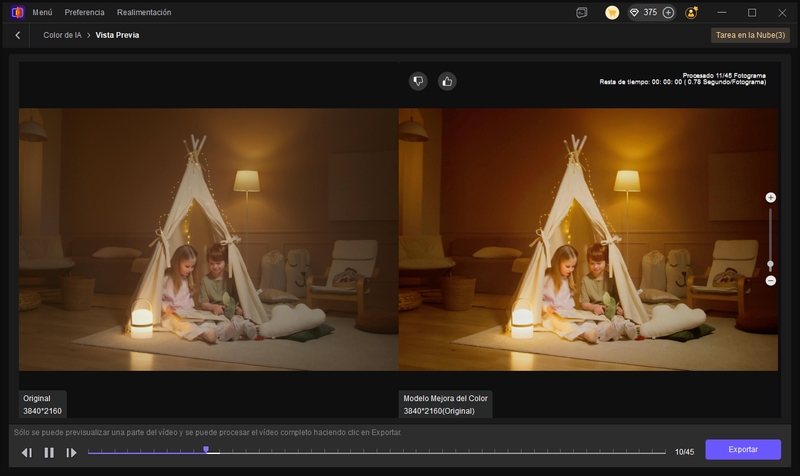Viewport: 800px width, 476px height.
Task: Click the thumbs up feedback icon
Action: (x=447, y=81)
